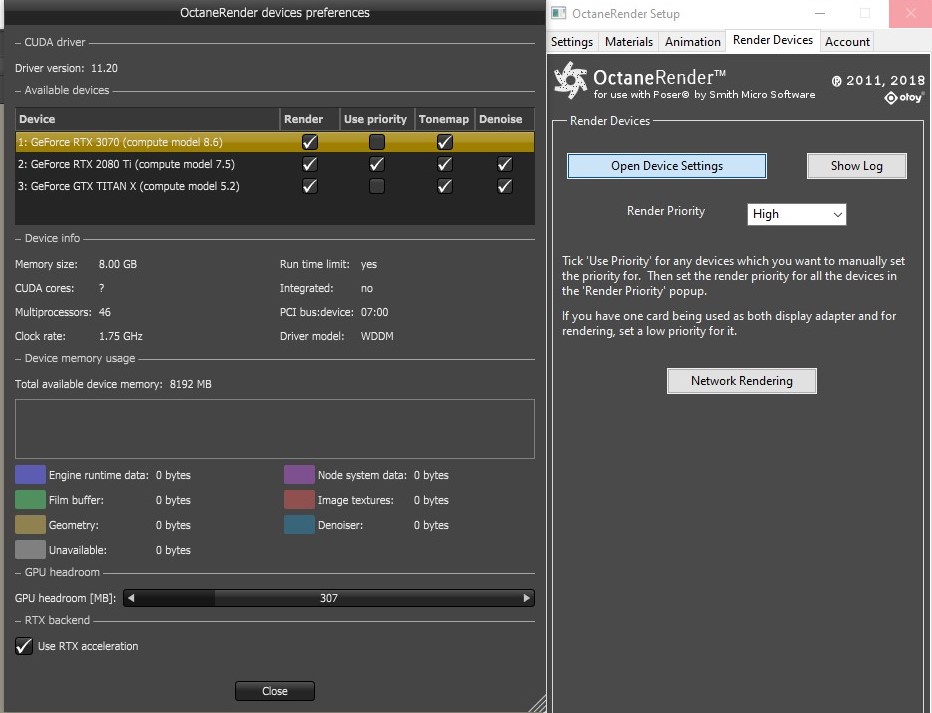Toggle Tonemap checkbox for GeForce RTX 2080 Ti
This screenshot has width=932, height=713.
[x=445, y=164]
